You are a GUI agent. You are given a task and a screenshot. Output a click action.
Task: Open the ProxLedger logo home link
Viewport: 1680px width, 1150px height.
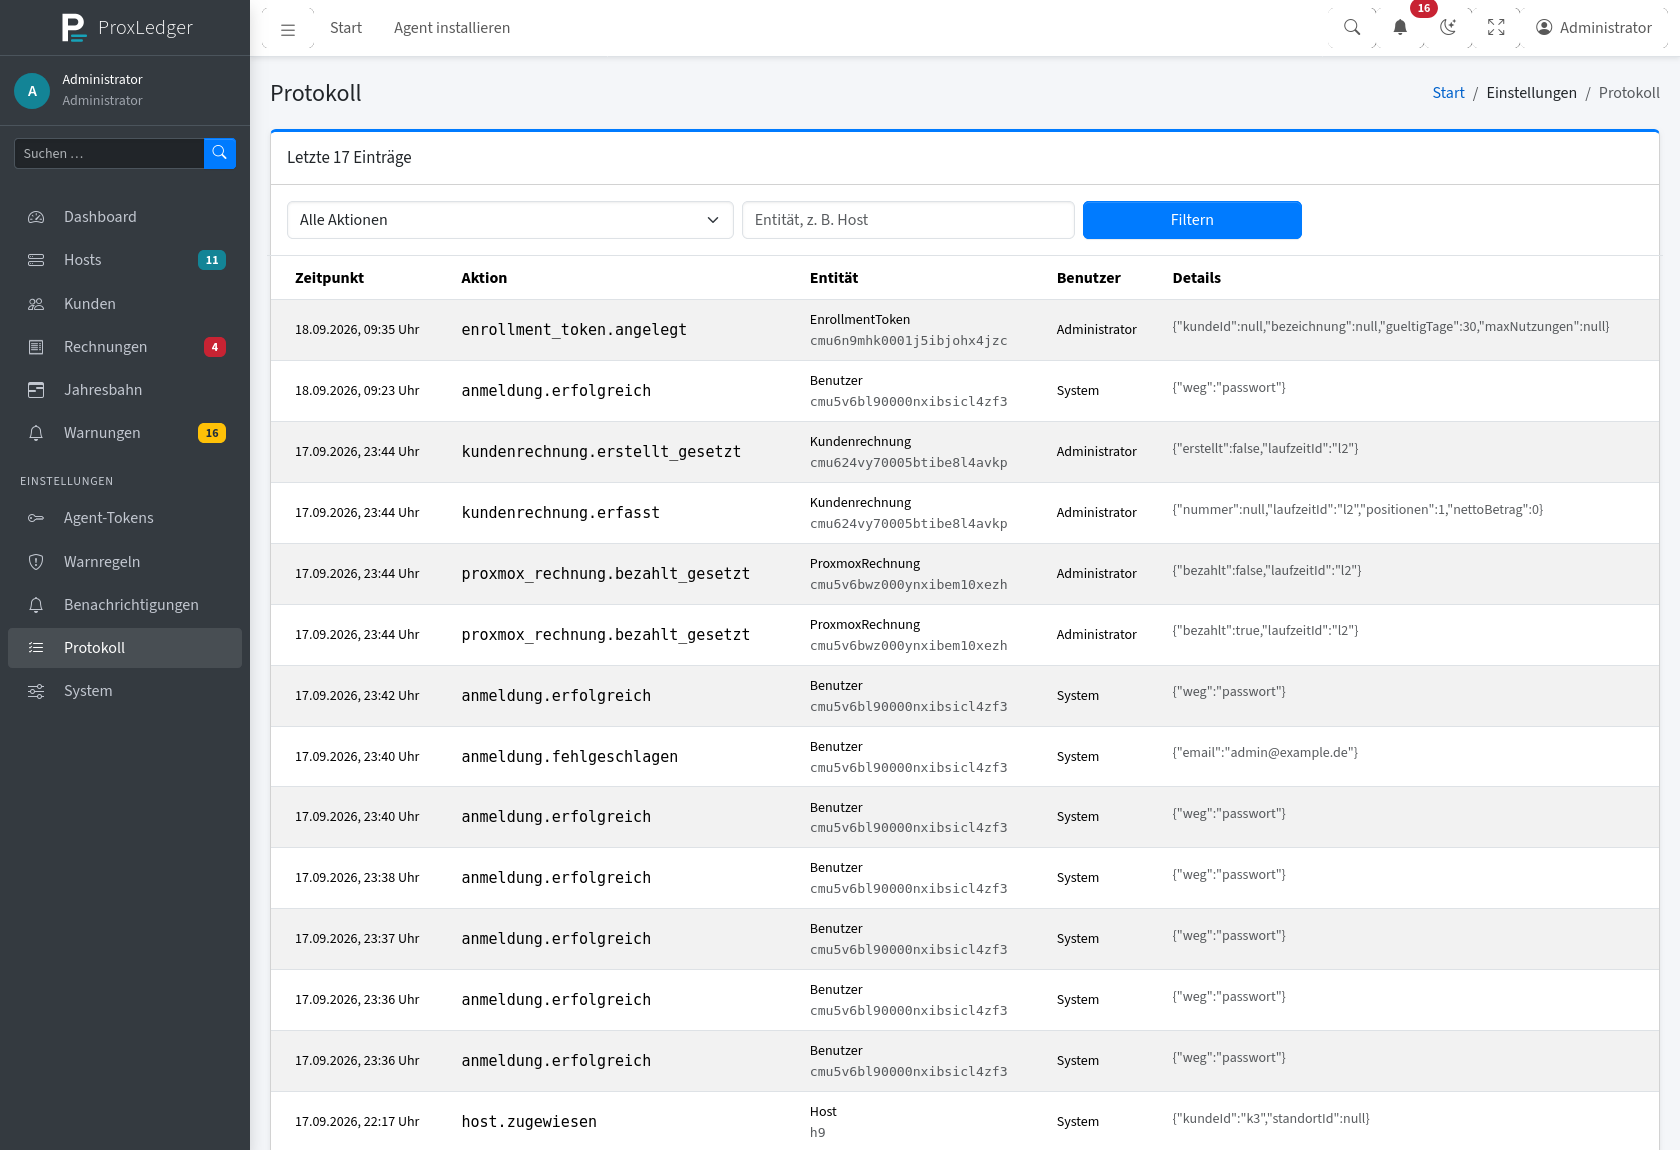point(125,28)
